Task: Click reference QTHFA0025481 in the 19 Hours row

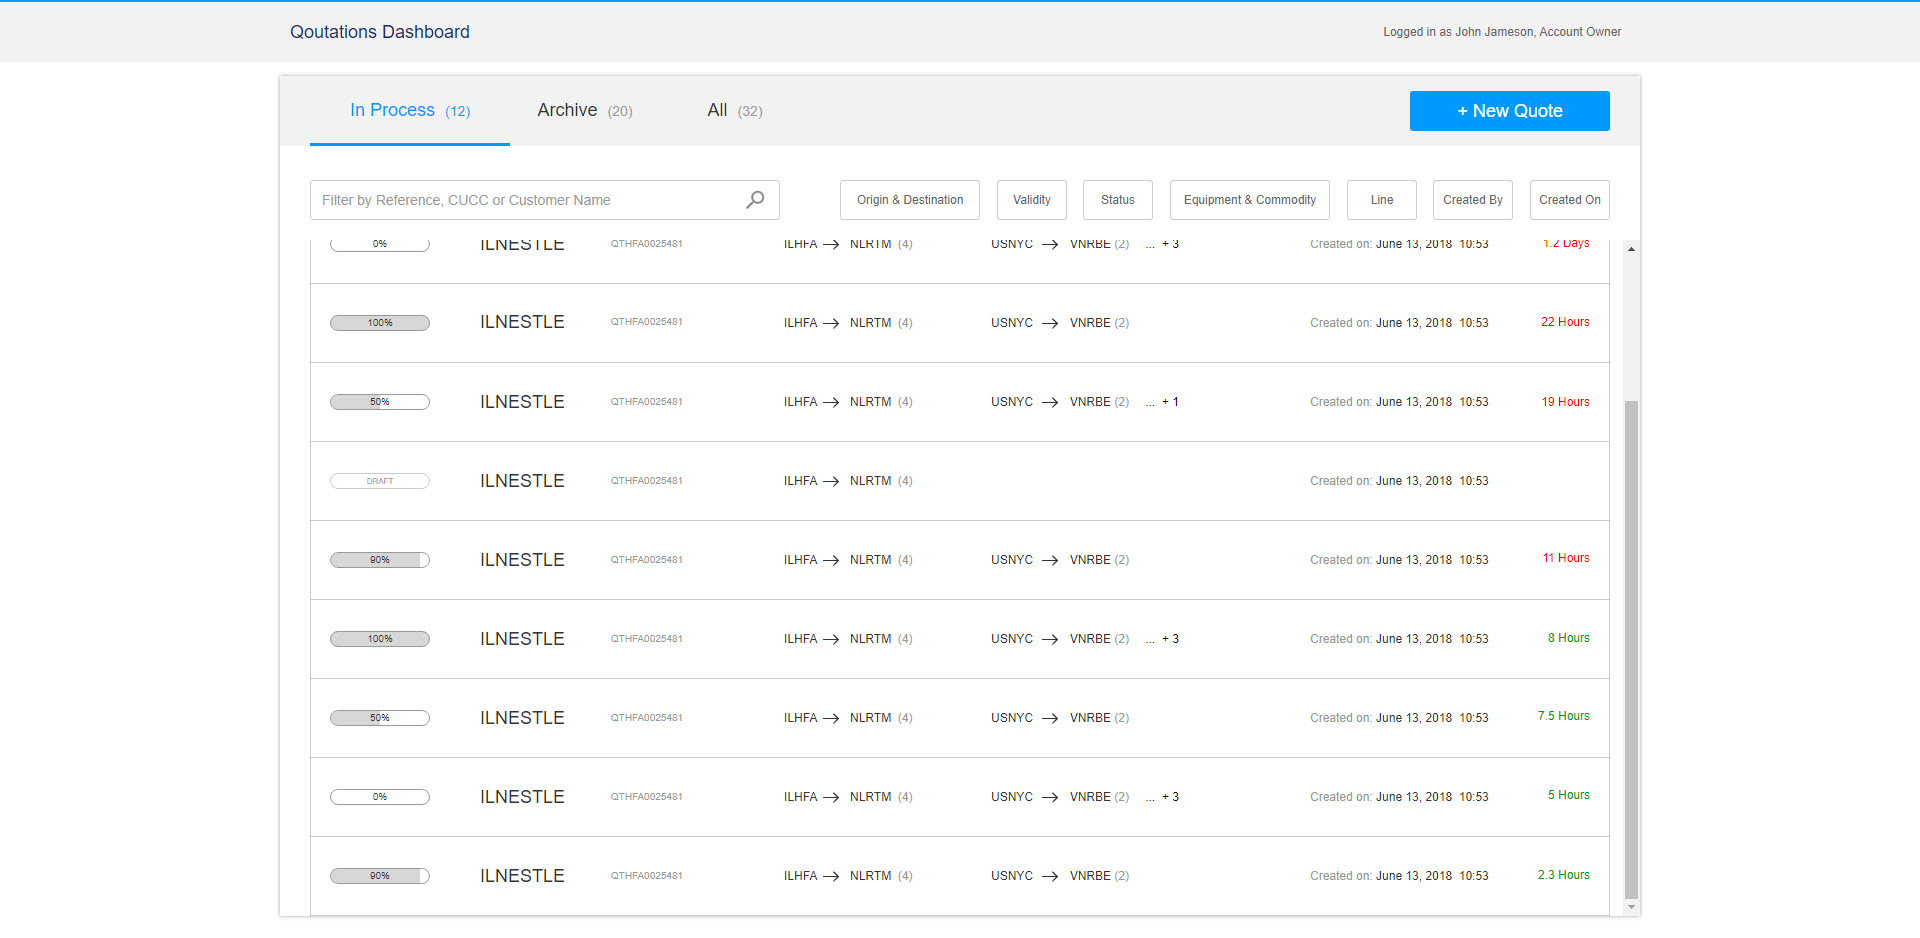Action: [x=647, y=402]
